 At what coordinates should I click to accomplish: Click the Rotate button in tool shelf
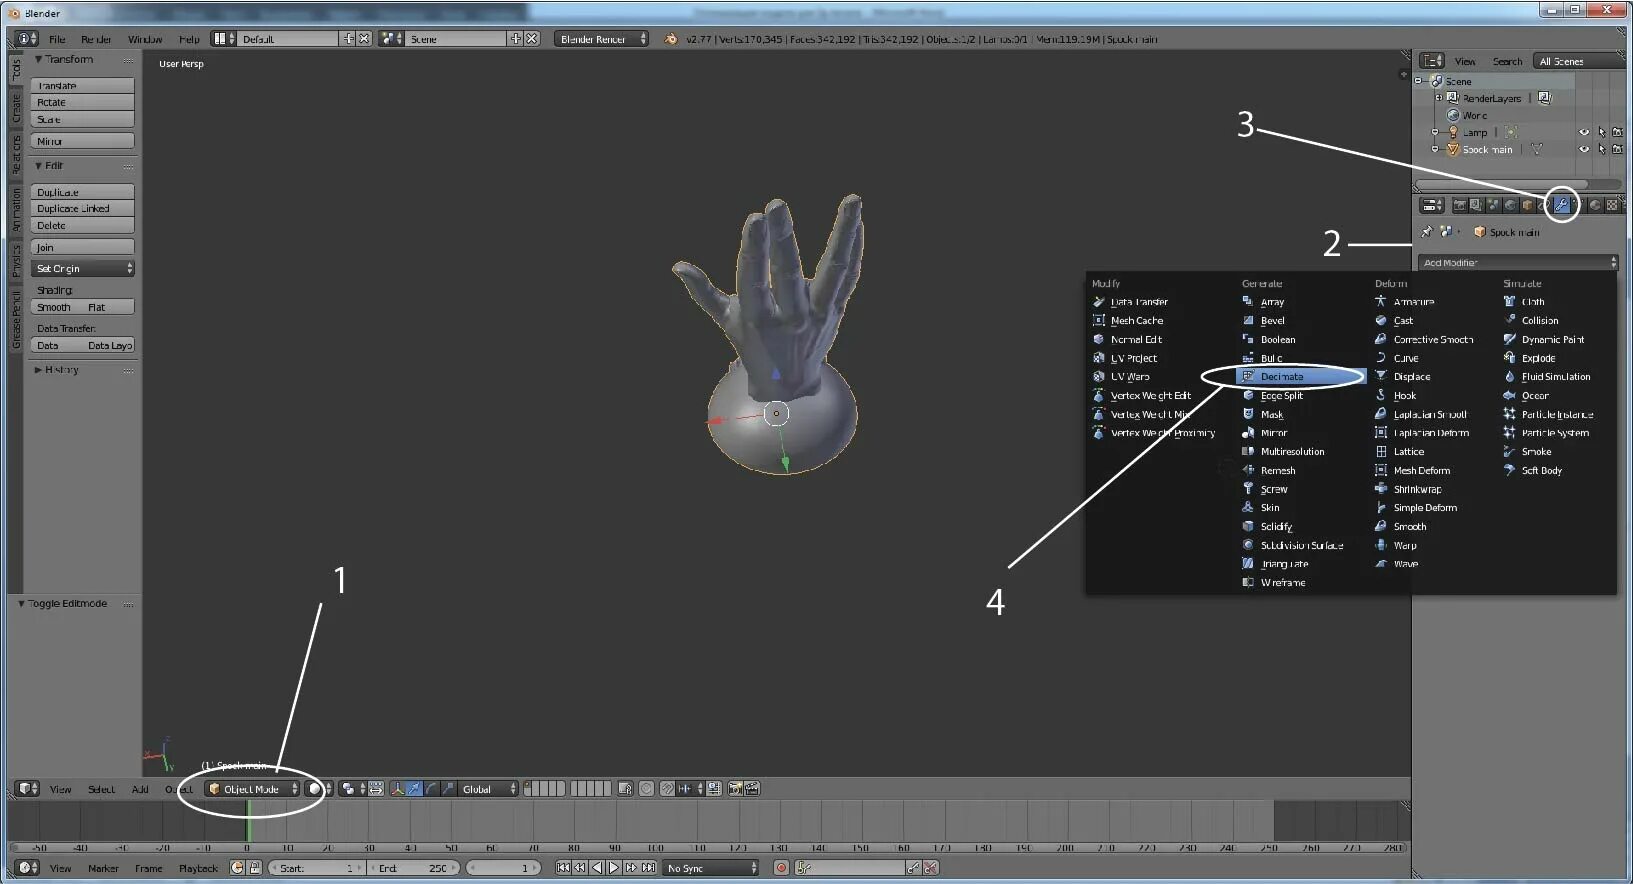(83, 102)
